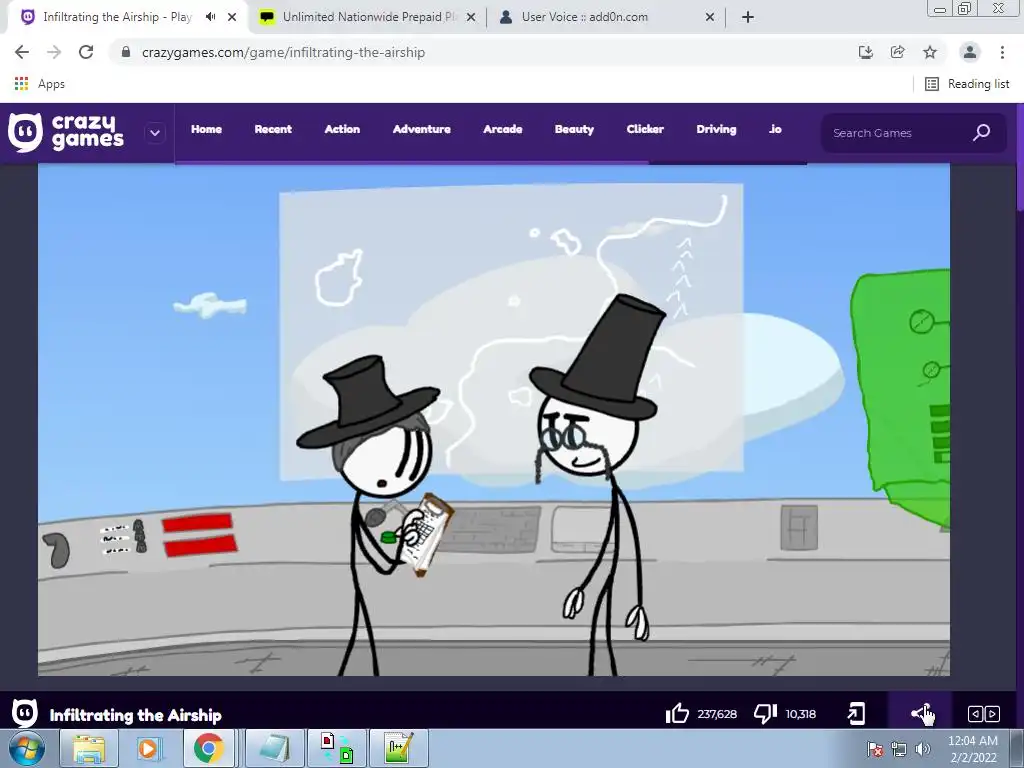1024x768 pixels.
Task: Reload the current page
Action: [86, 52]
